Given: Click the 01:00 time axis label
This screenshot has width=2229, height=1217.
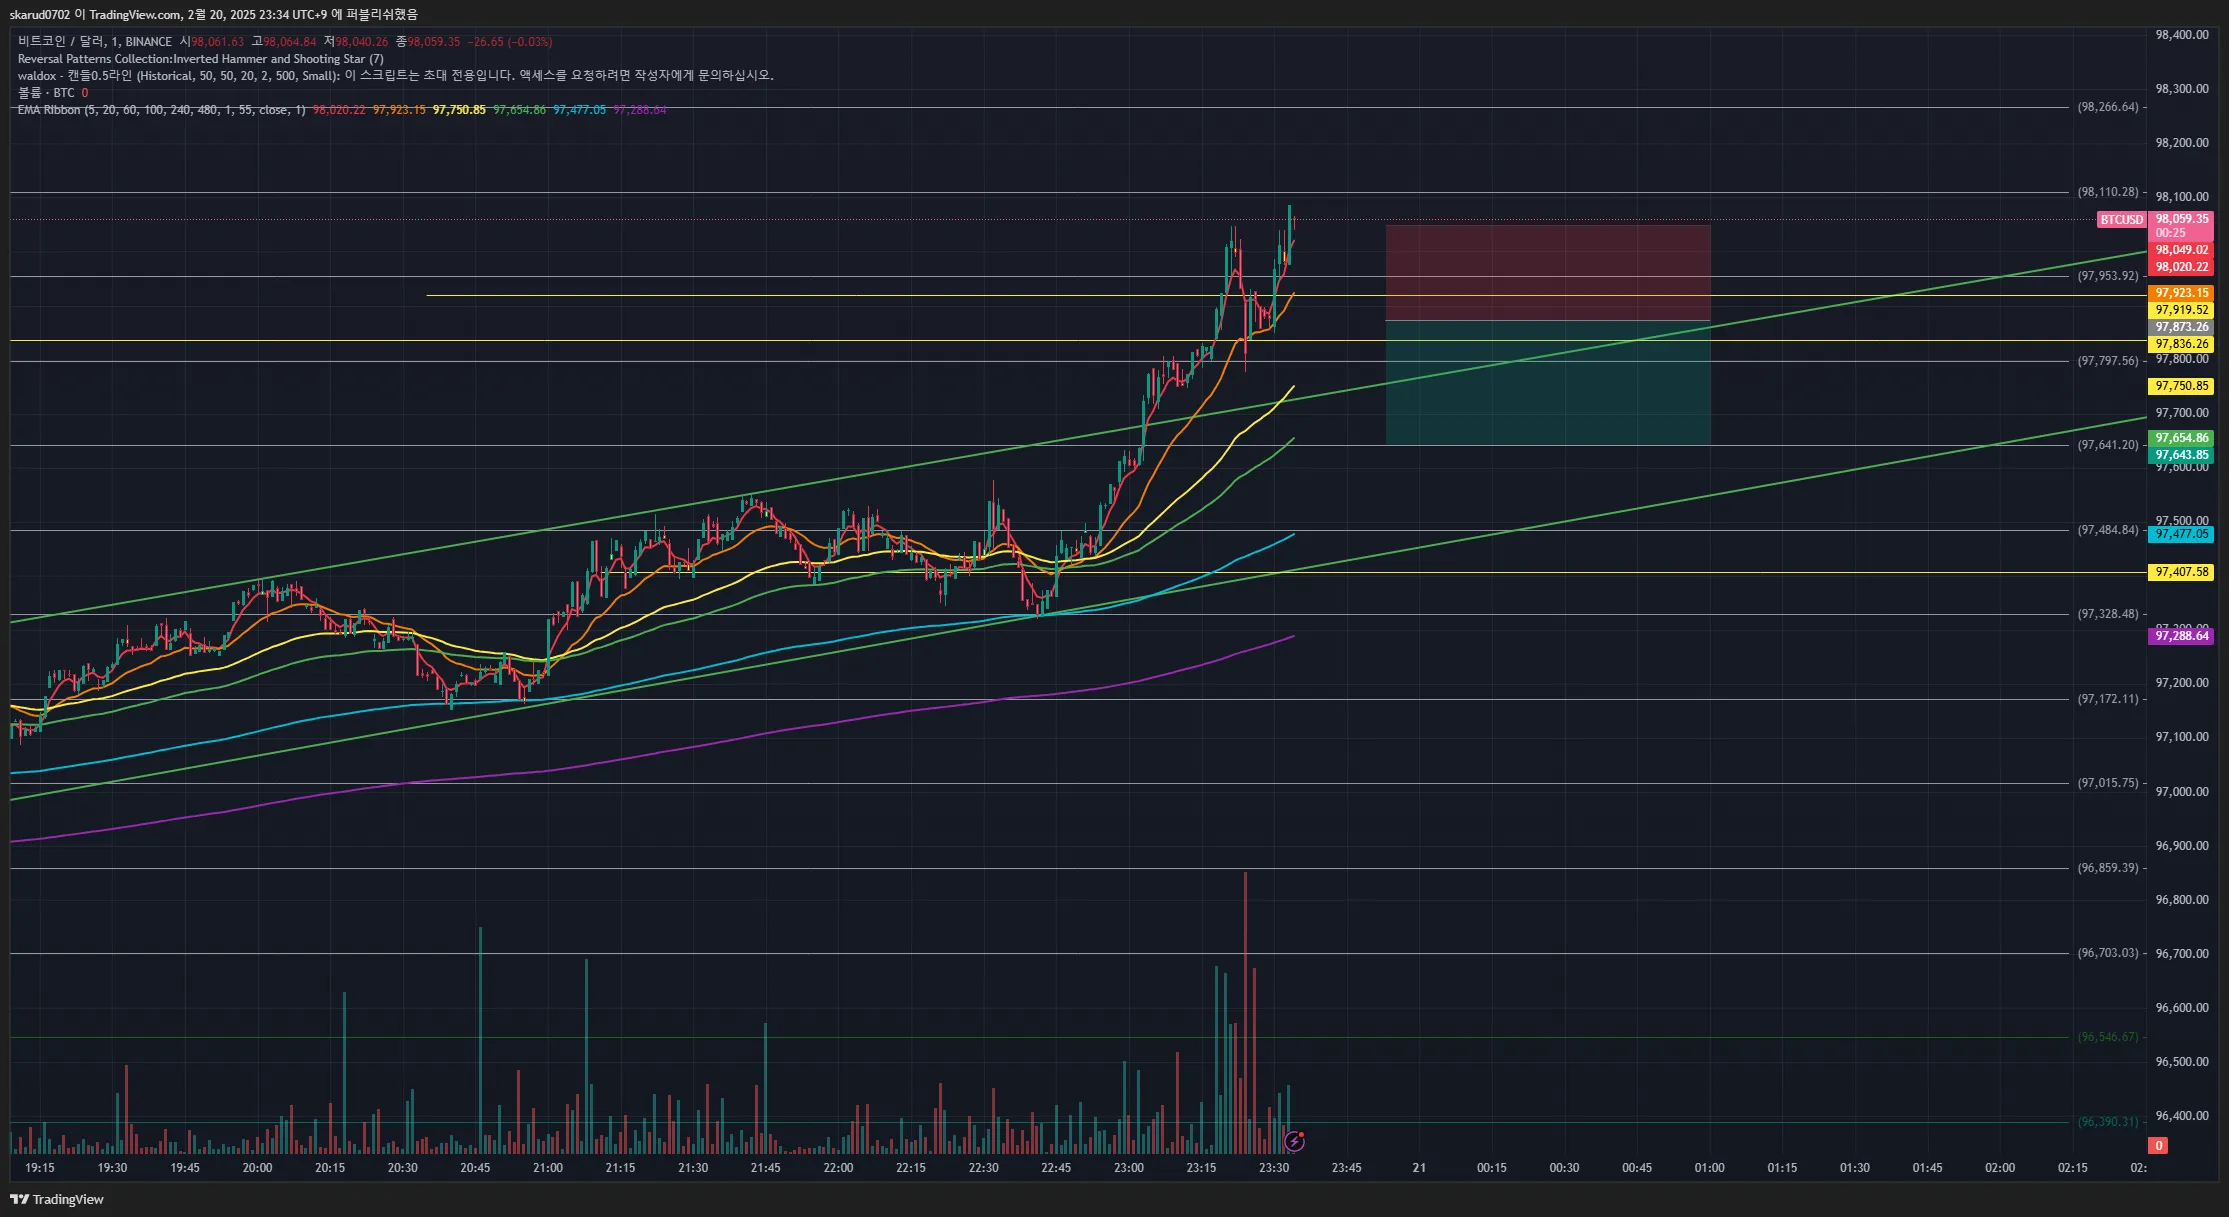Looking at the screenshot, I should pyautogui.click(x=1710, y=1168).
